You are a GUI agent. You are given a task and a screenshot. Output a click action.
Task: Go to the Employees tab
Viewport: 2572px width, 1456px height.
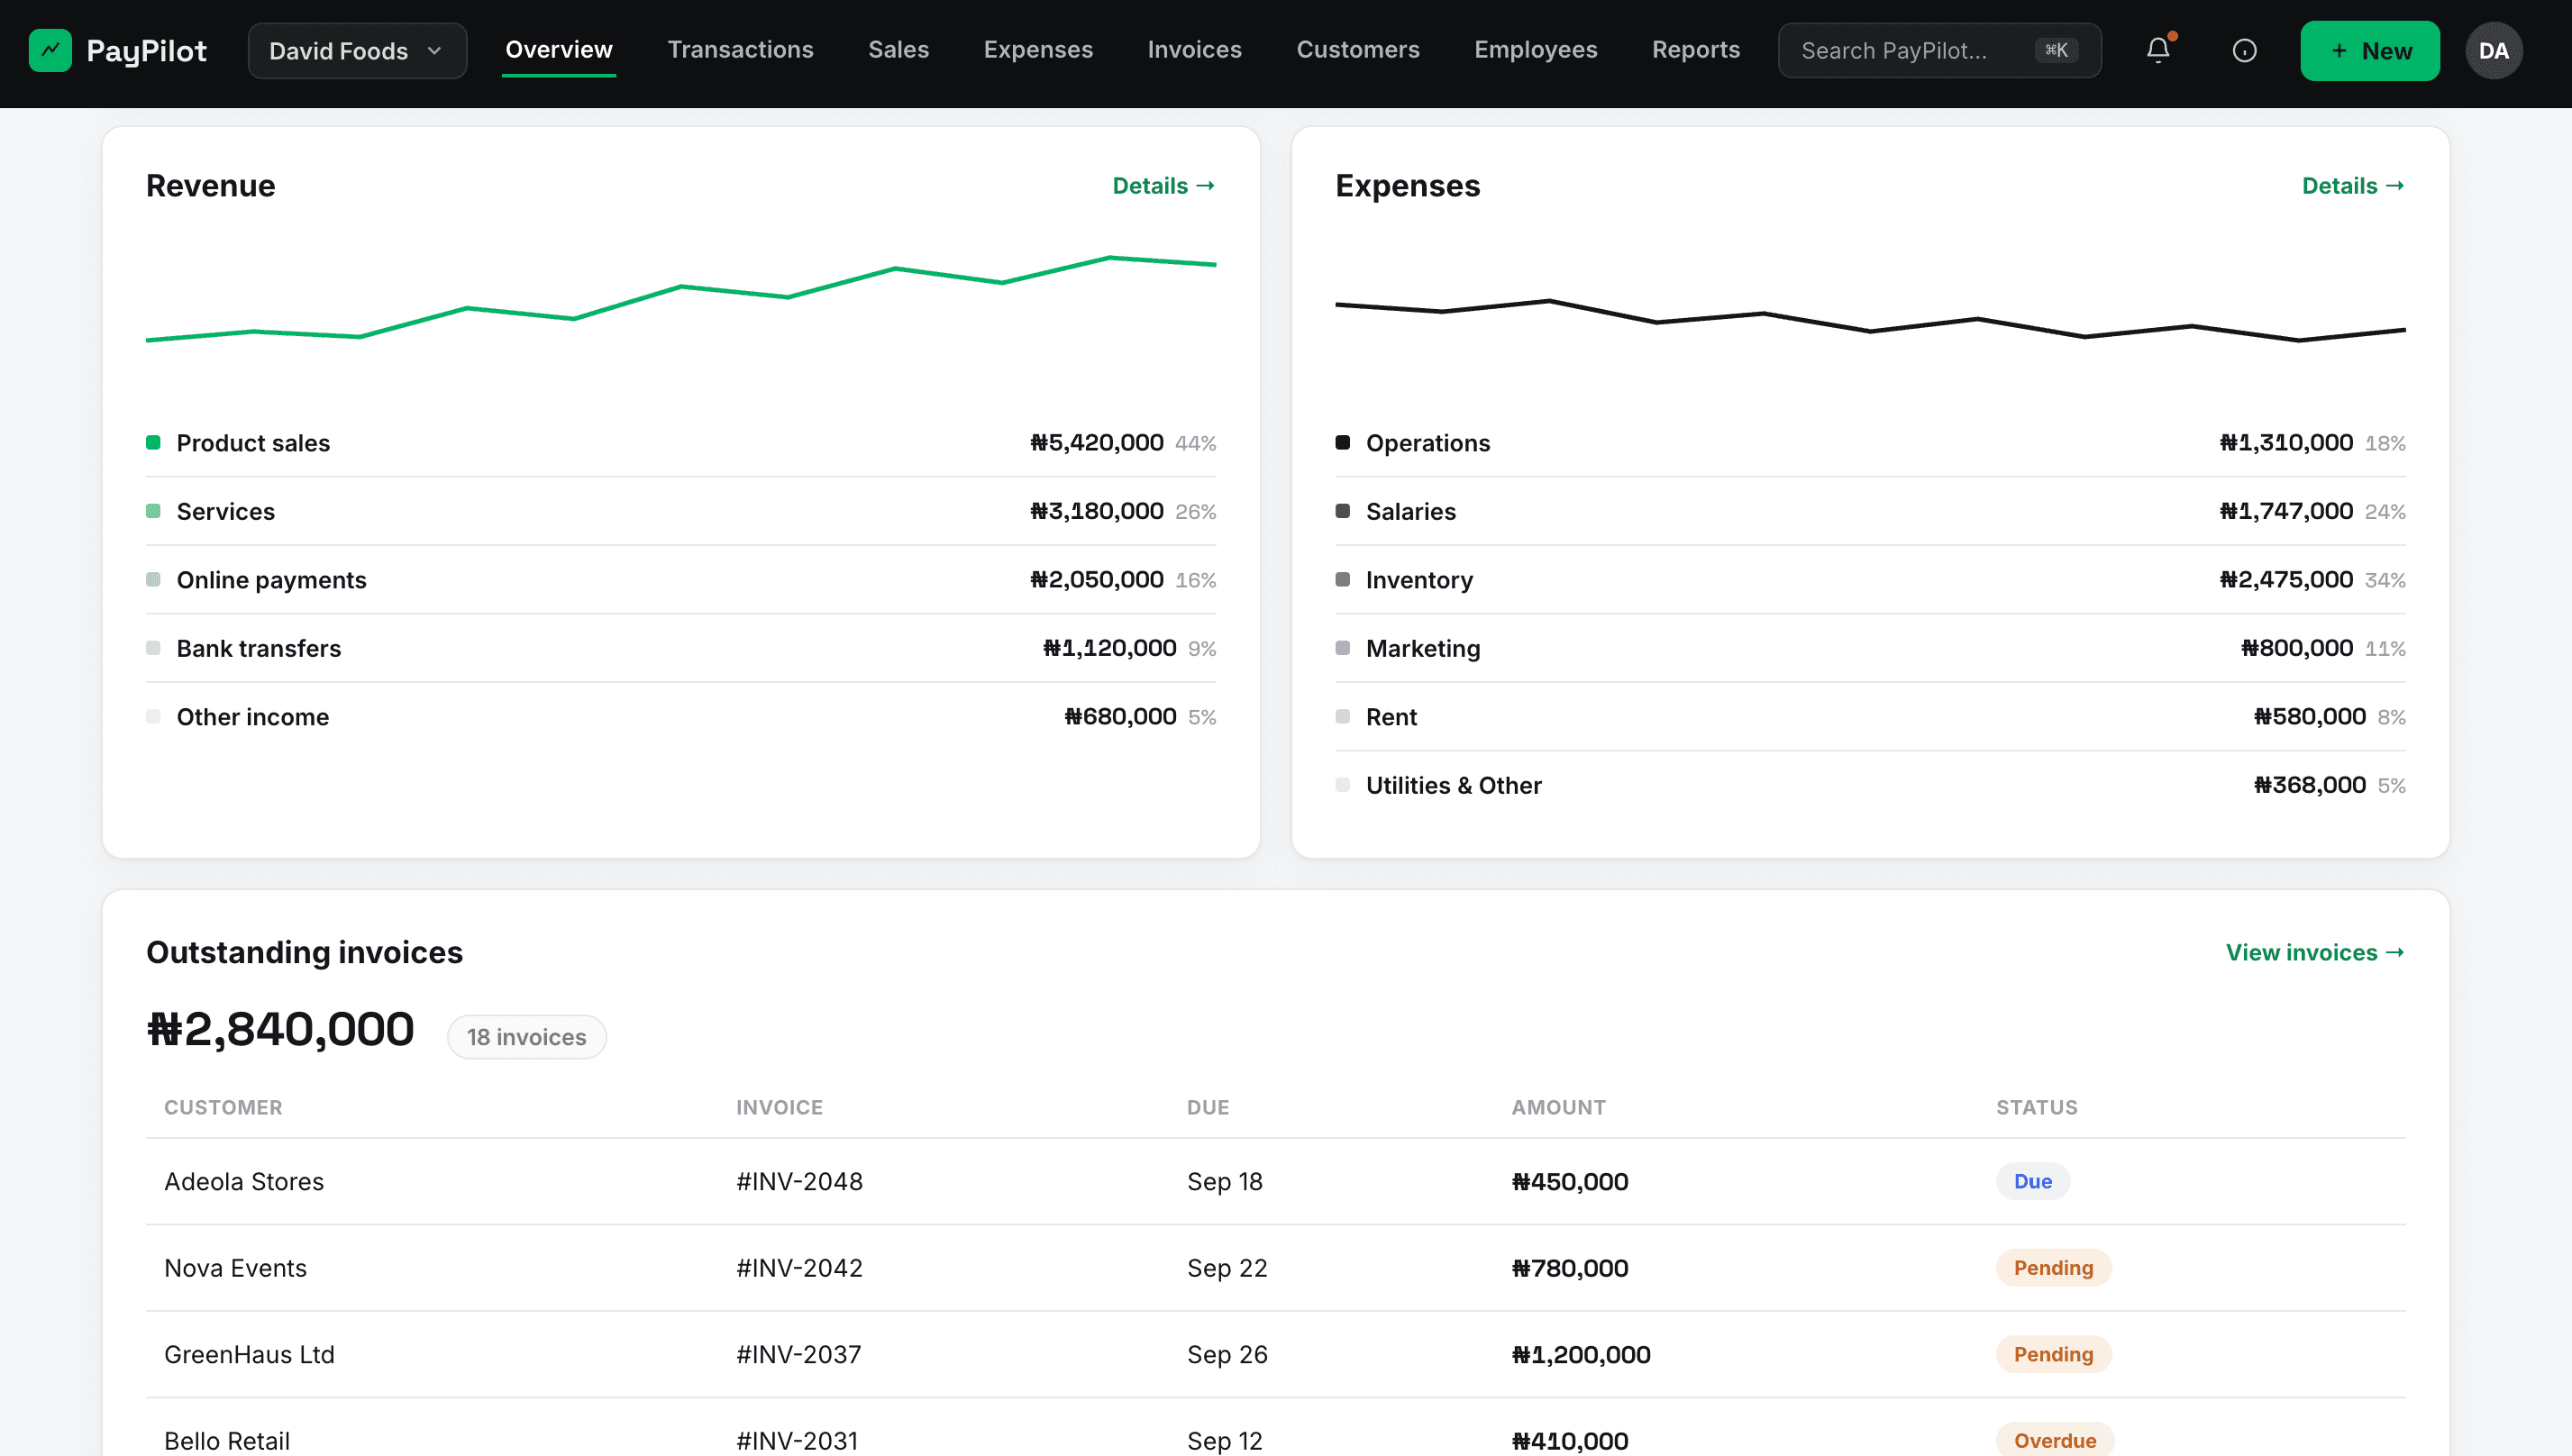tap(1535, 50)
